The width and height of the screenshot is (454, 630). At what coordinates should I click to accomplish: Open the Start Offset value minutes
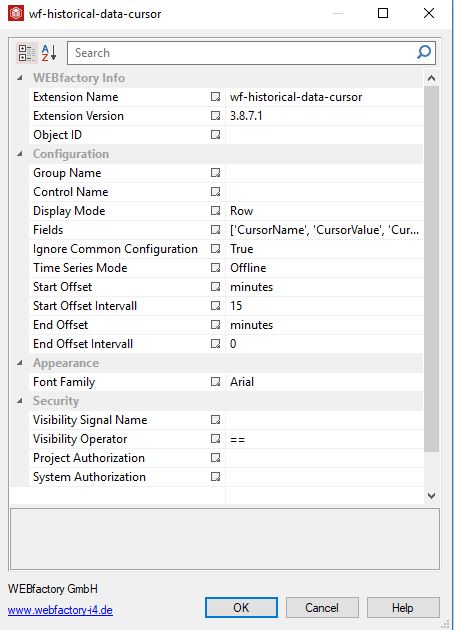(324, 286)
